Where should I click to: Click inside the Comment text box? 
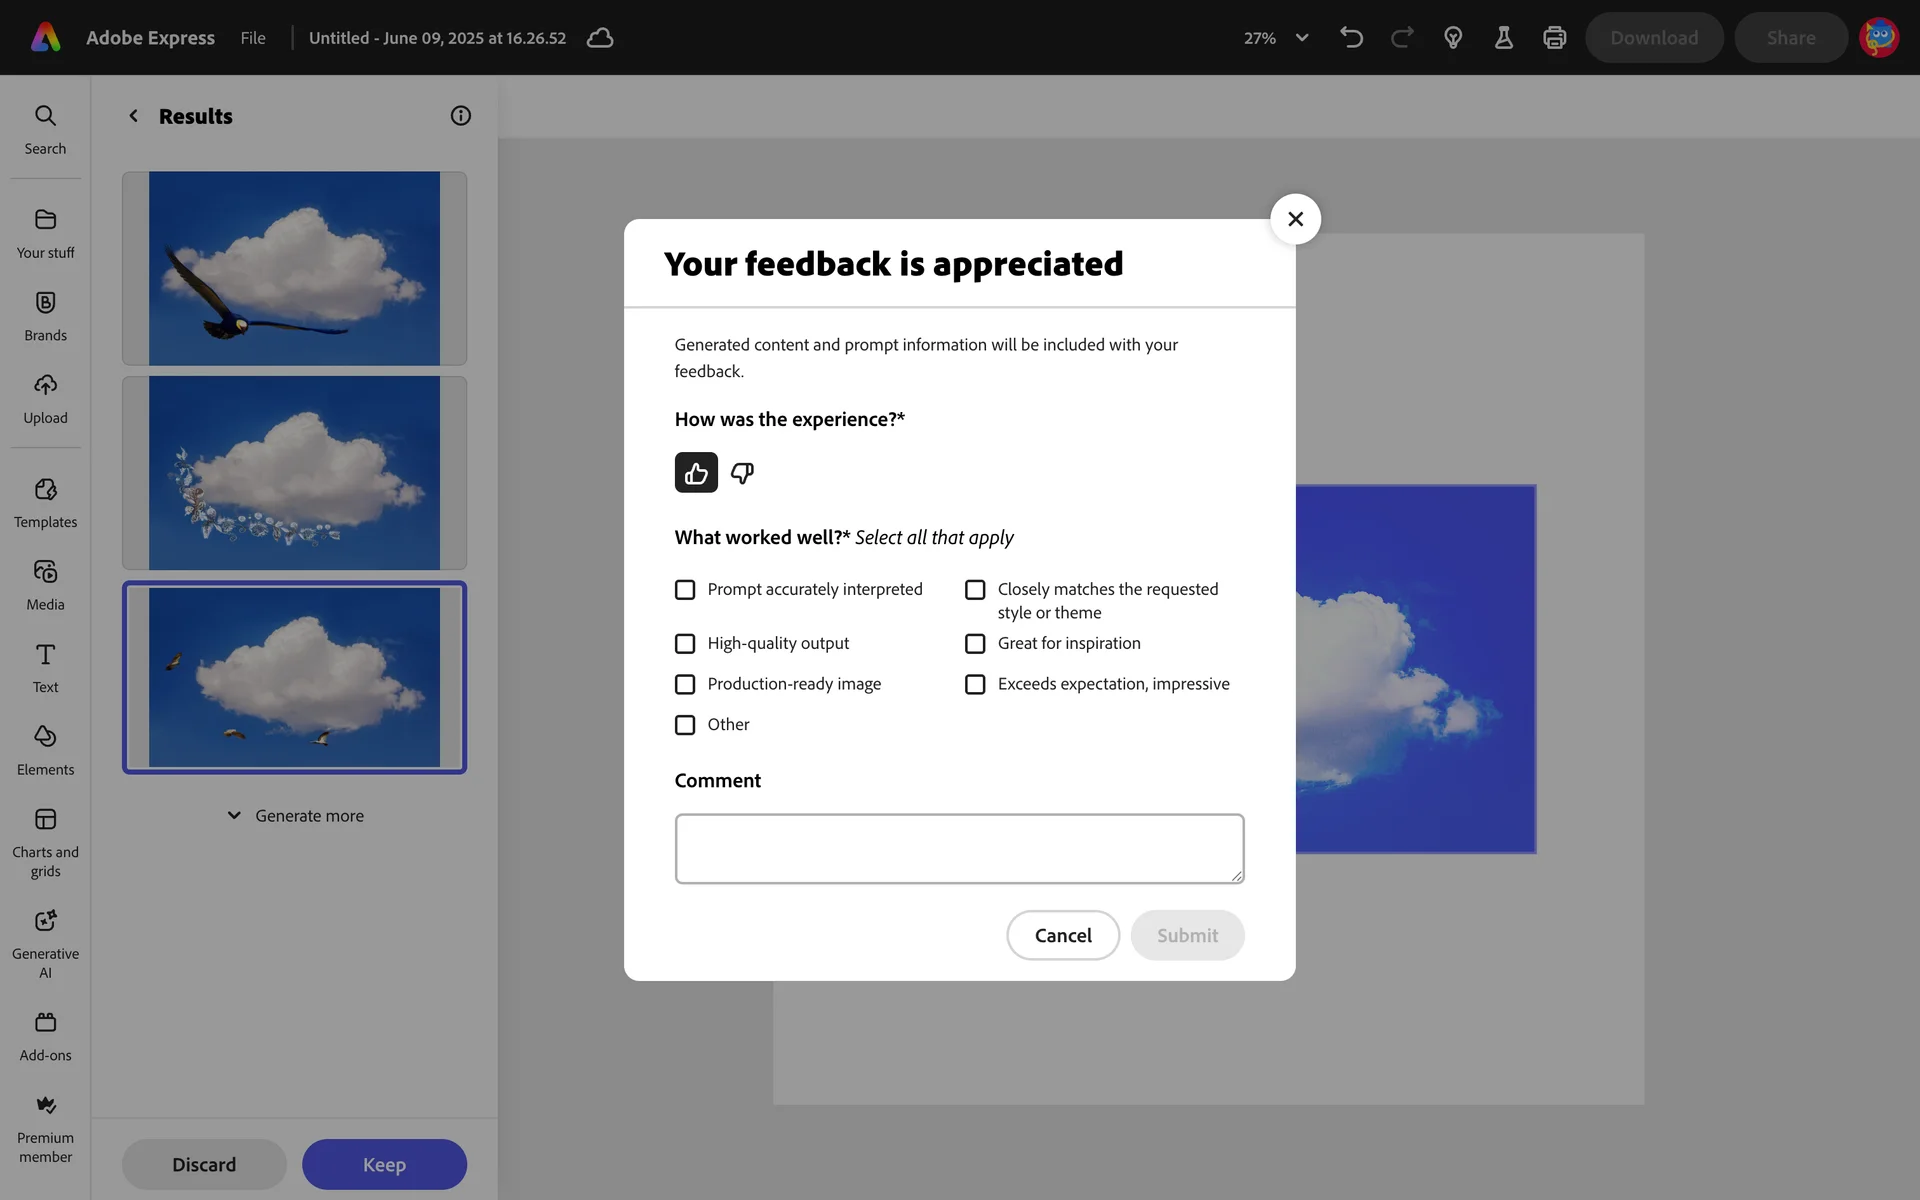(959, 849)
